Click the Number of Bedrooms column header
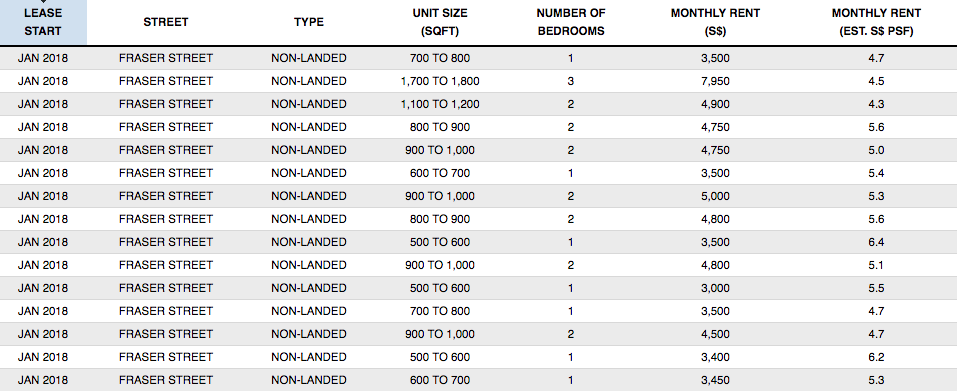Viewport: 959px width, 391px height. coord(571,22)
